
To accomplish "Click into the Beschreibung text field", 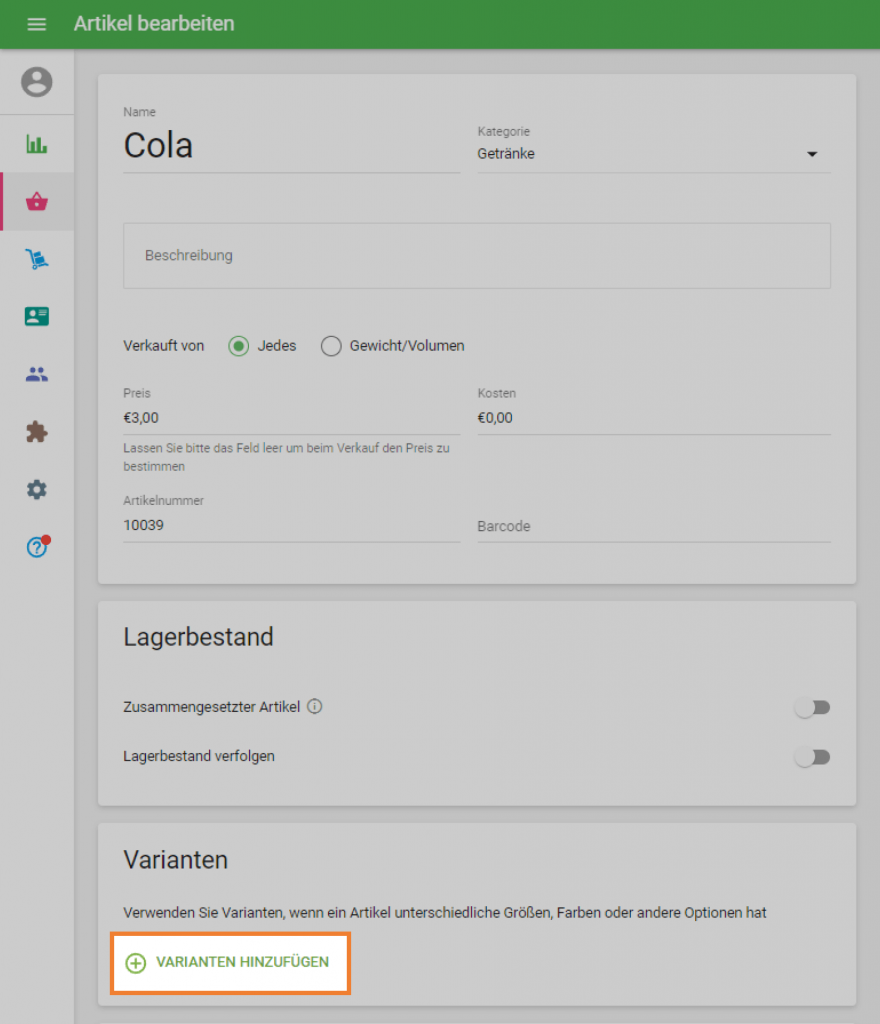I will click(476, 256).
